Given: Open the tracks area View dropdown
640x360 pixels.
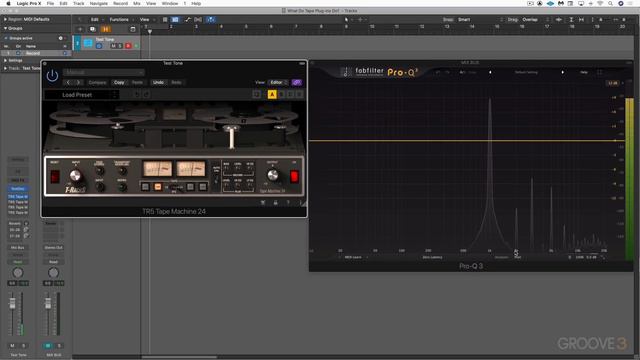Looking at the screenshot, I should click(147, 20).
